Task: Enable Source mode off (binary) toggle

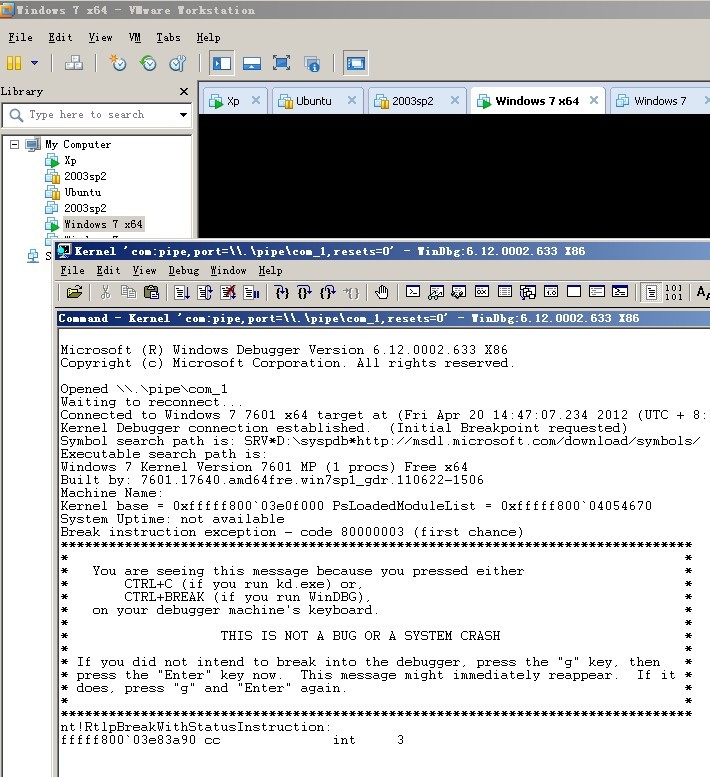Action: click(x=673, y=292)
